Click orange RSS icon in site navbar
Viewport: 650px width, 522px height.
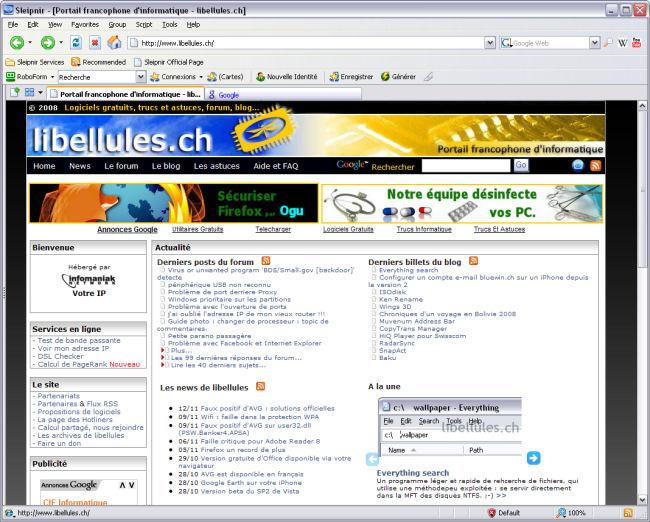[595, 166]
